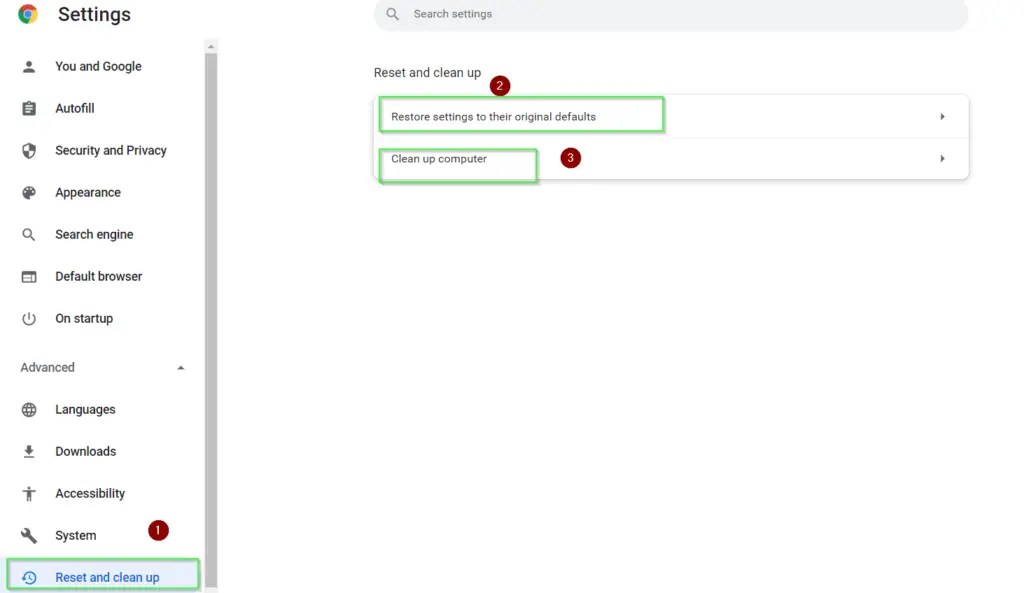Click the Search engine magnifier icon
1024x593 pixels.
pos(29,234)
